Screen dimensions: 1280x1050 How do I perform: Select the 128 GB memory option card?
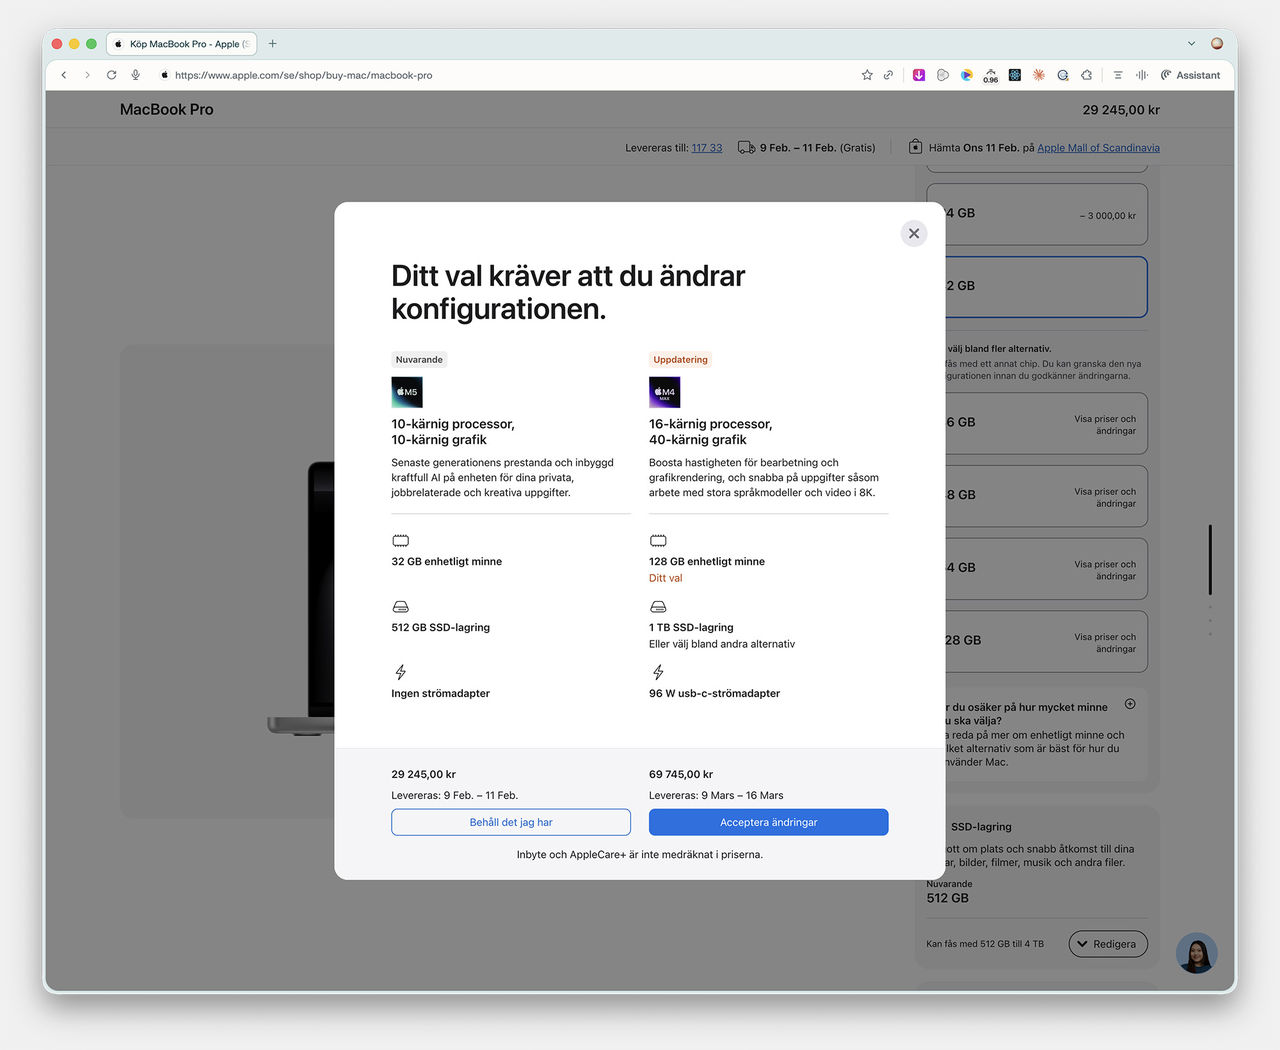pos(1036,640)
